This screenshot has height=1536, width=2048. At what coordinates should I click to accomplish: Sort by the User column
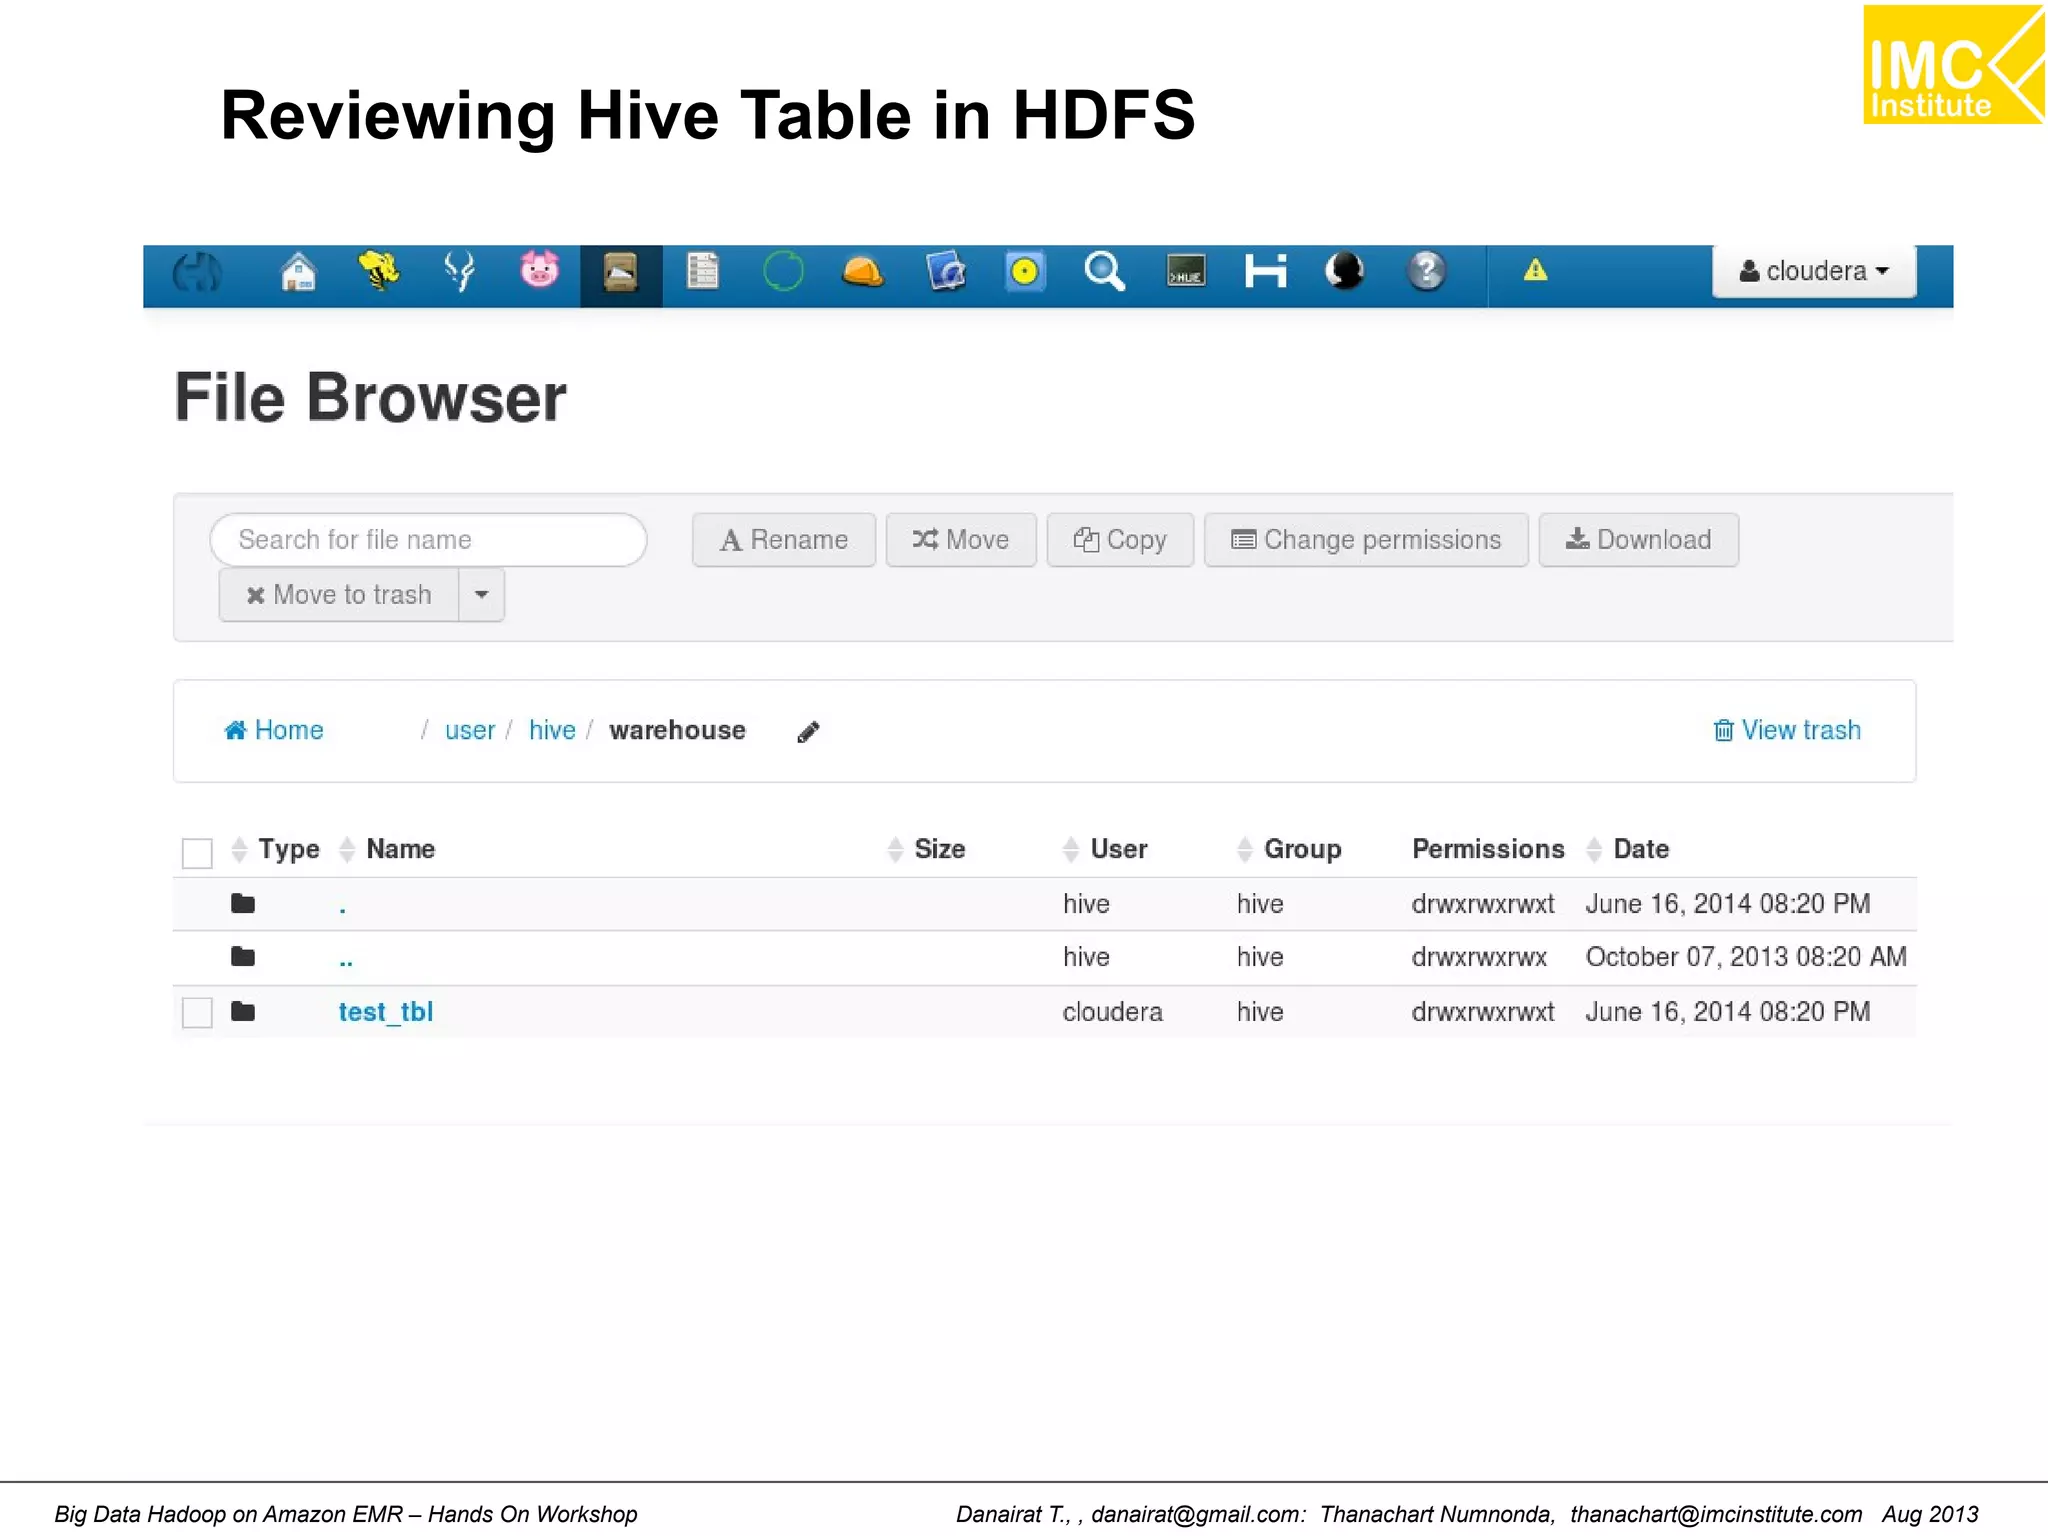tap(1104, 849)
